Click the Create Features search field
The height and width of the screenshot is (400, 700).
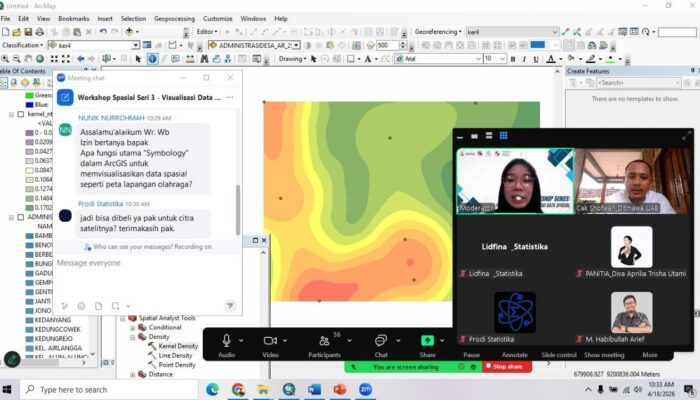pyautogui.click(x=639, y=83)
